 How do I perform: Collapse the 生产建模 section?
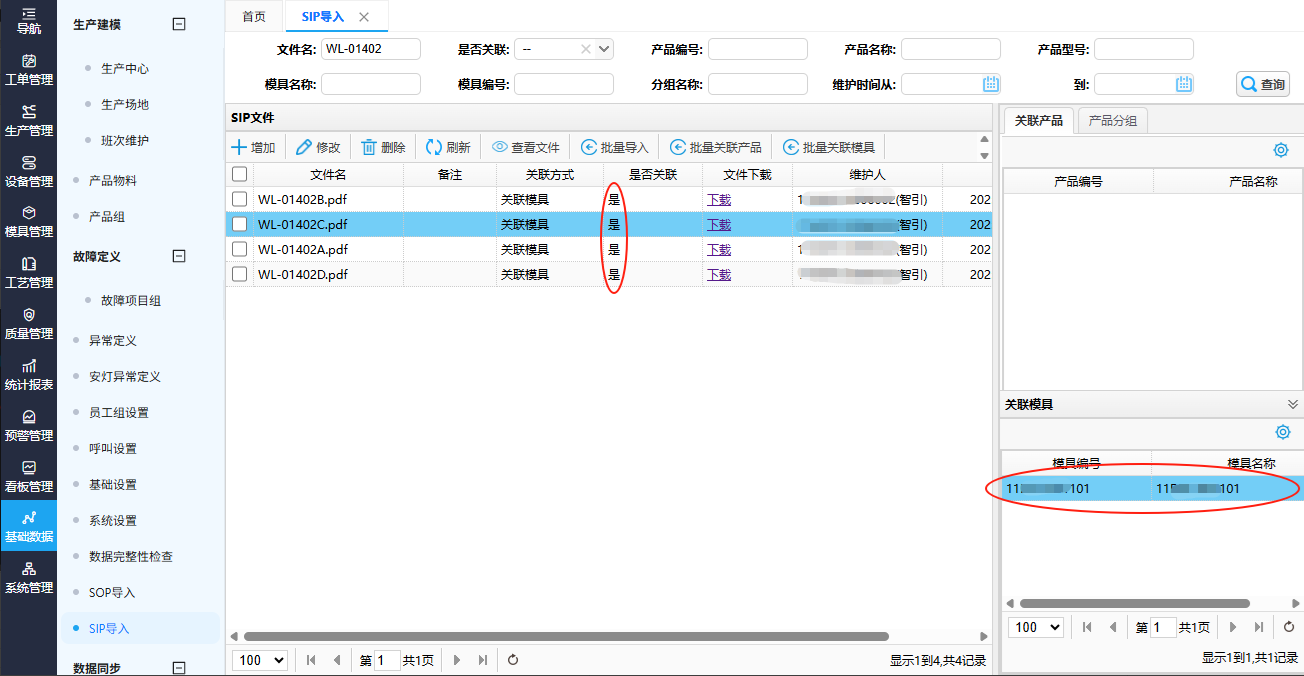click(179, 25)
